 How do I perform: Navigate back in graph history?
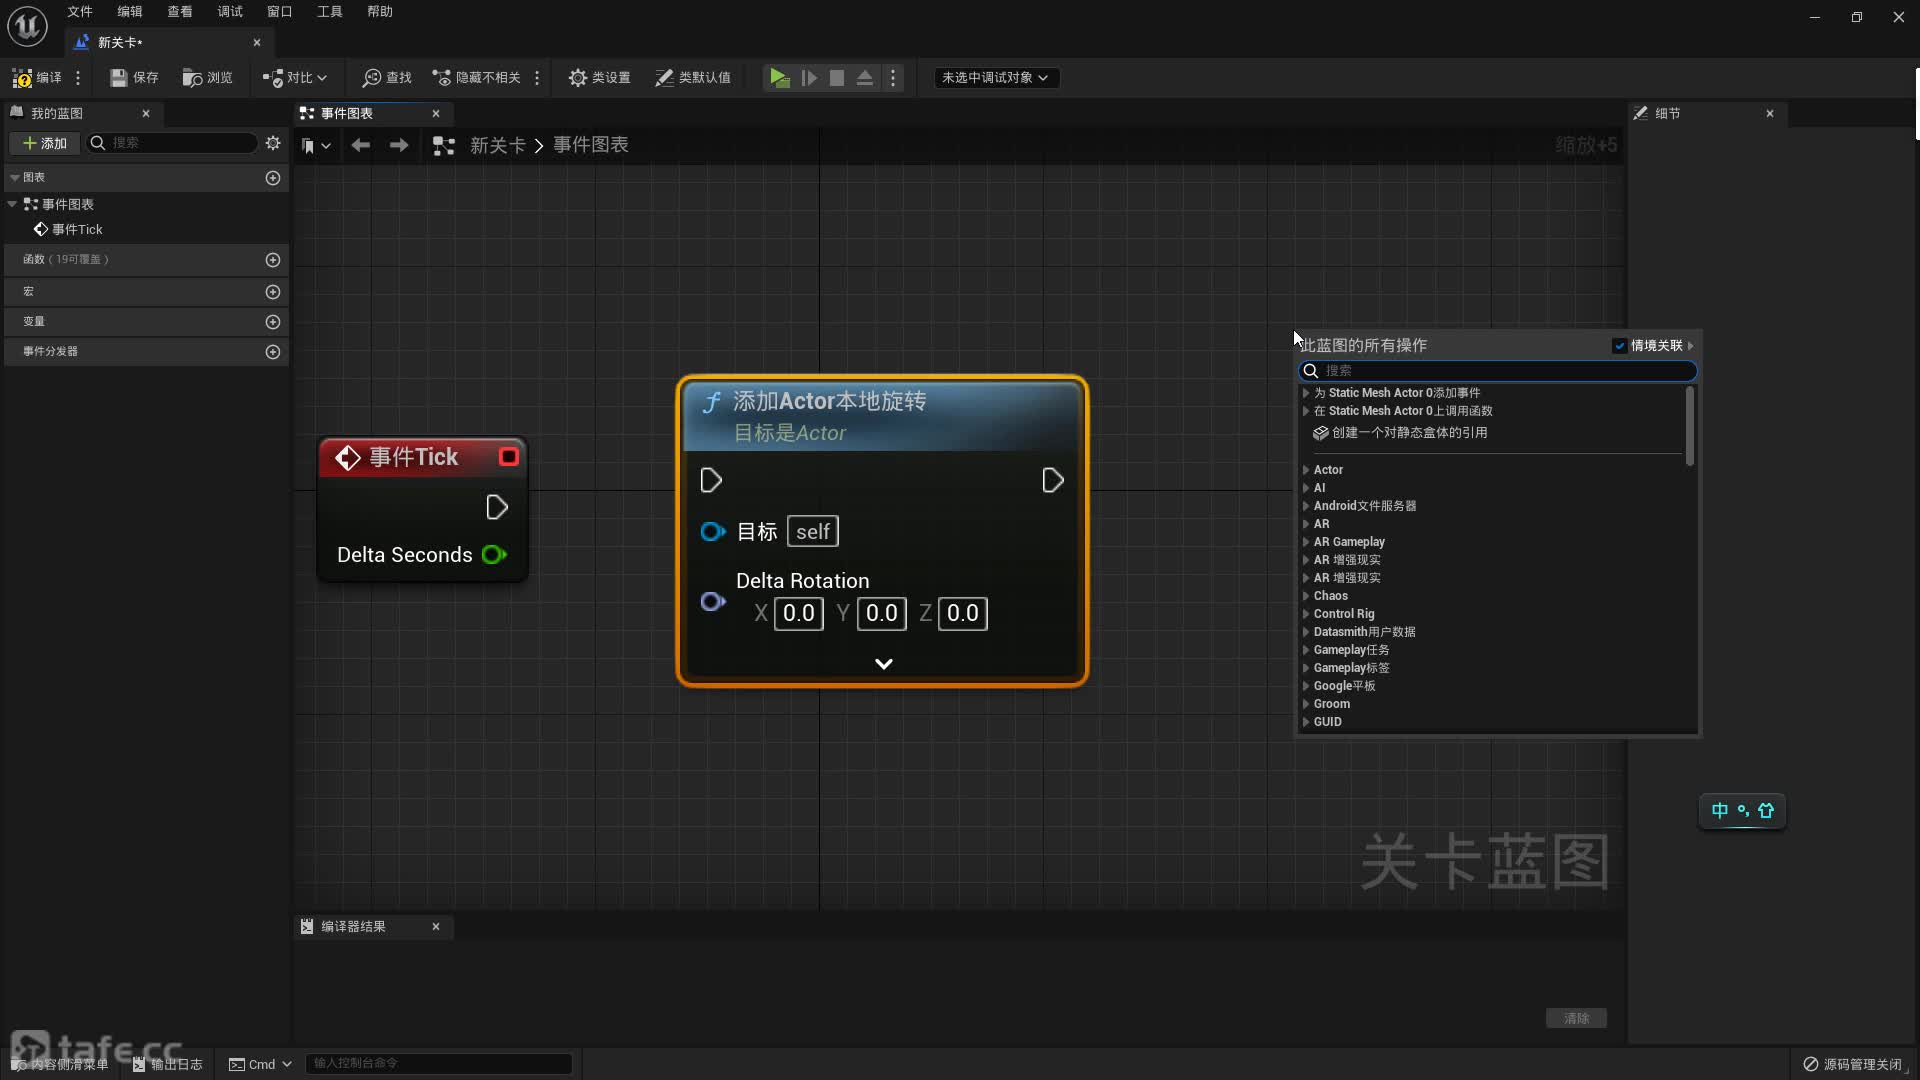(x=361, y=145)
